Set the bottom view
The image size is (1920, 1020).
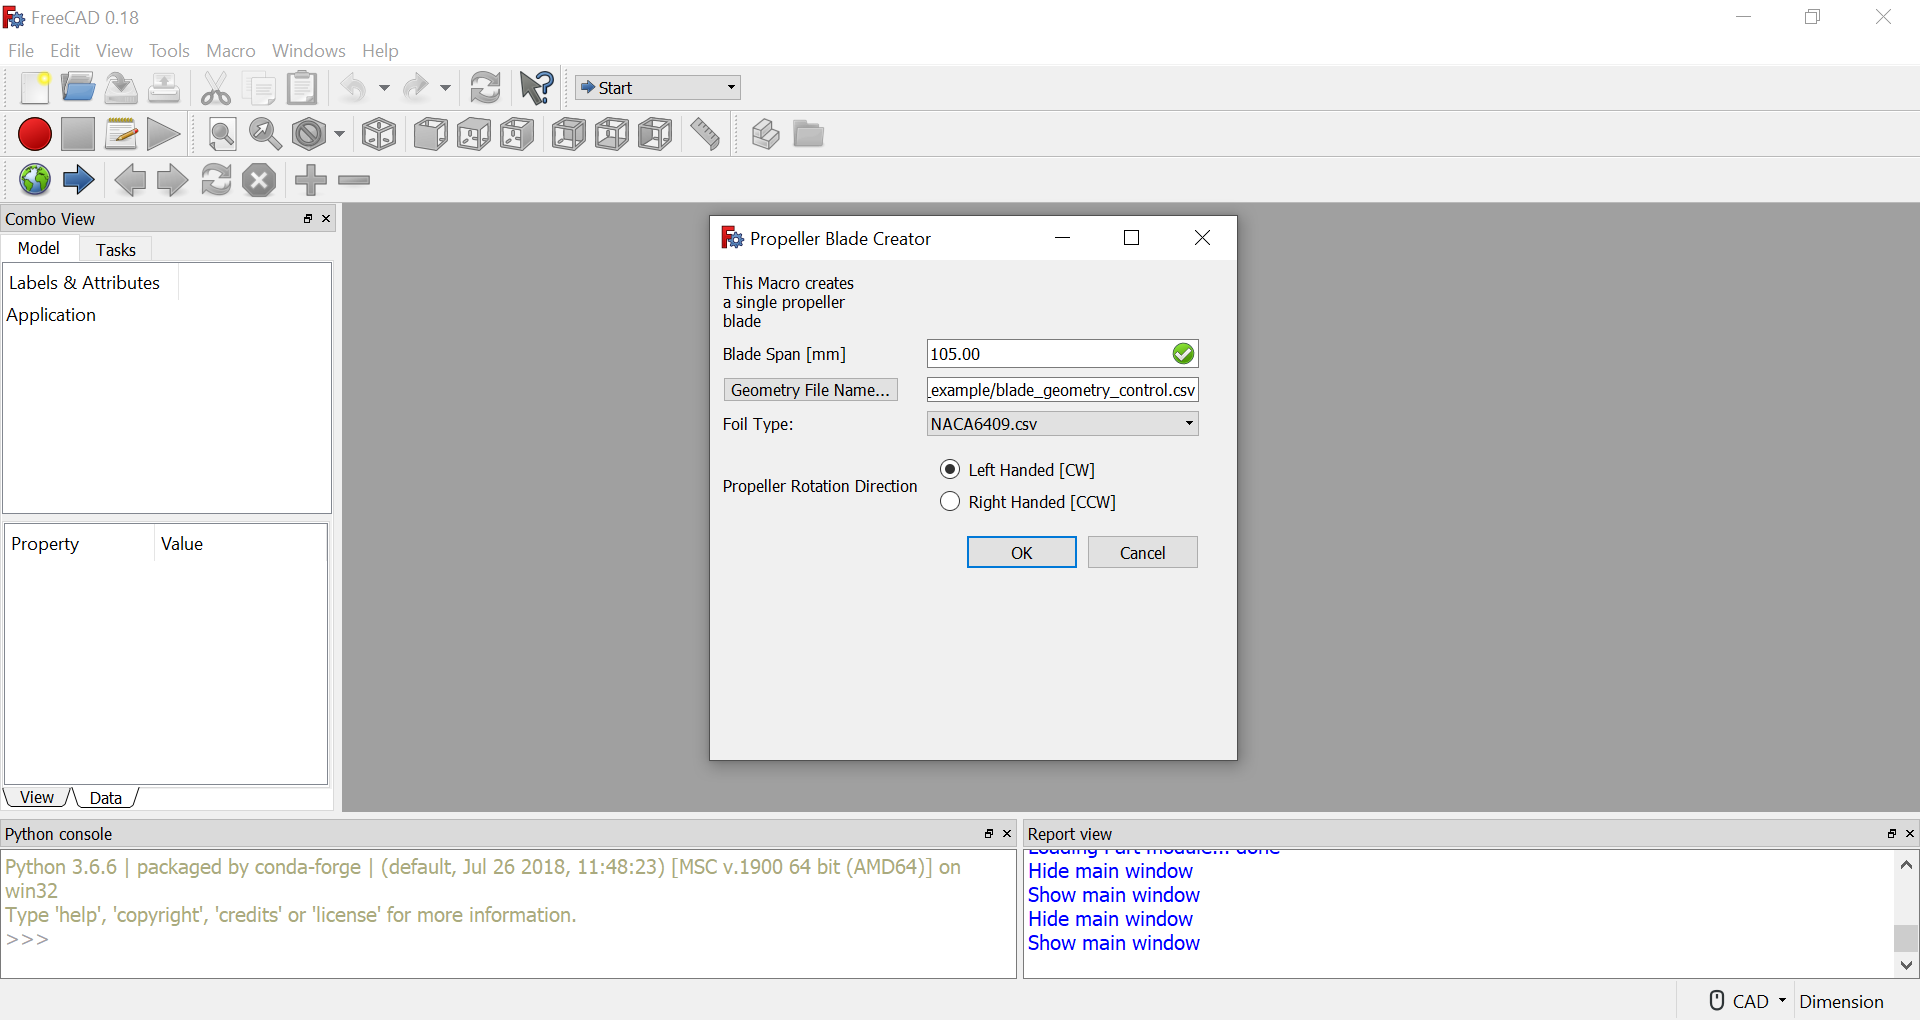coord(612,134)
